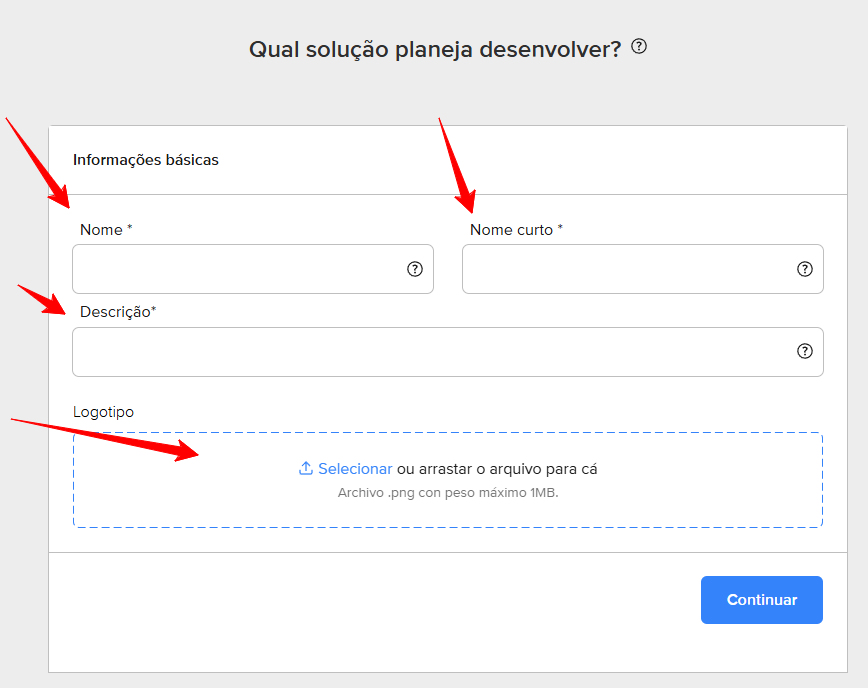Click 'ou arrastar o arquivo para cá' text
Screen dimensions: 868x688
click(497, 469)
